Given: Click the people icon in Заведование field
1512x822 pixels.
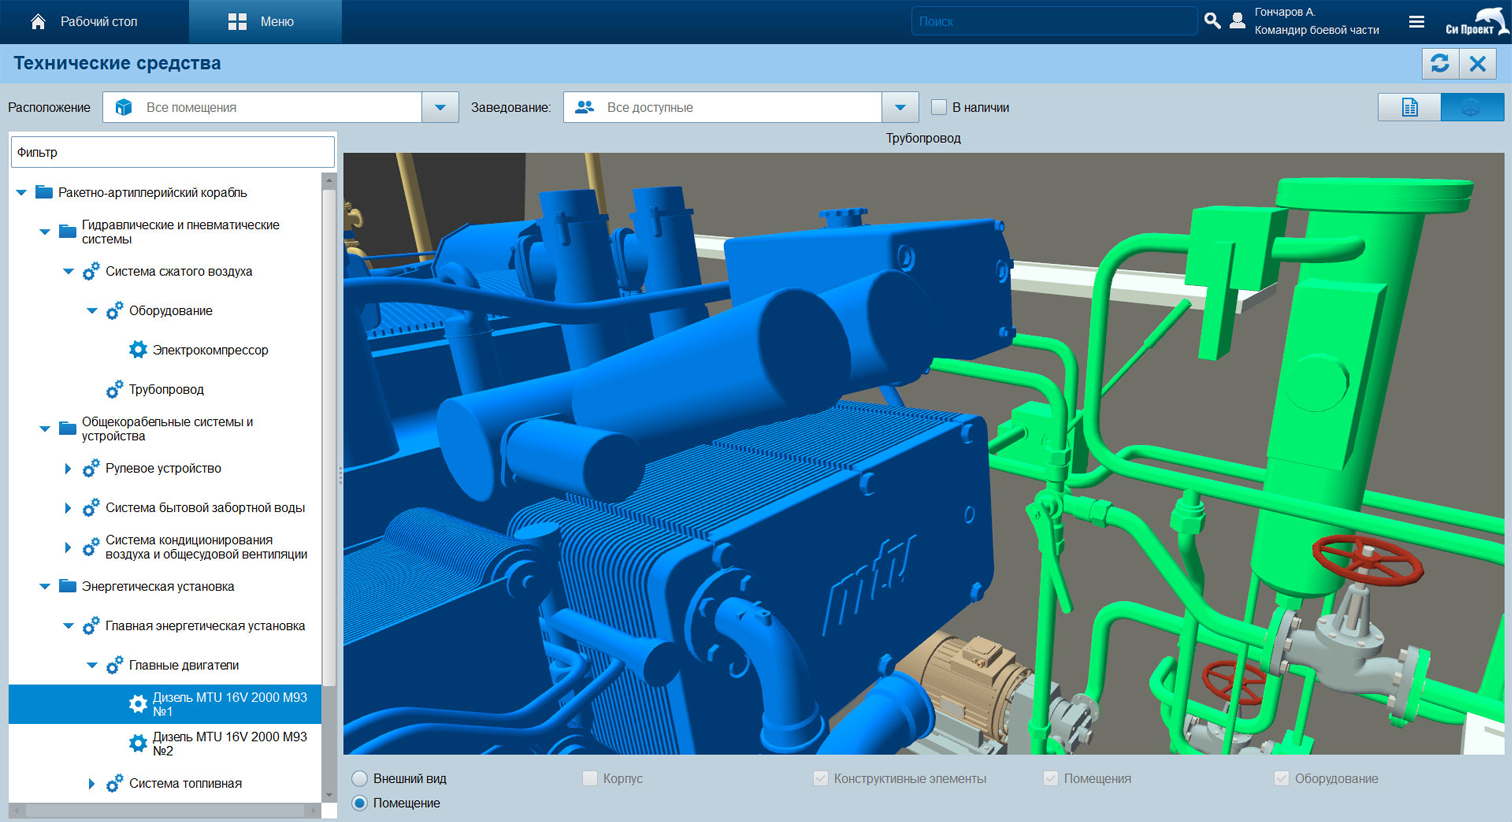Looking at the screenshot, I should [x=585, y=107].
